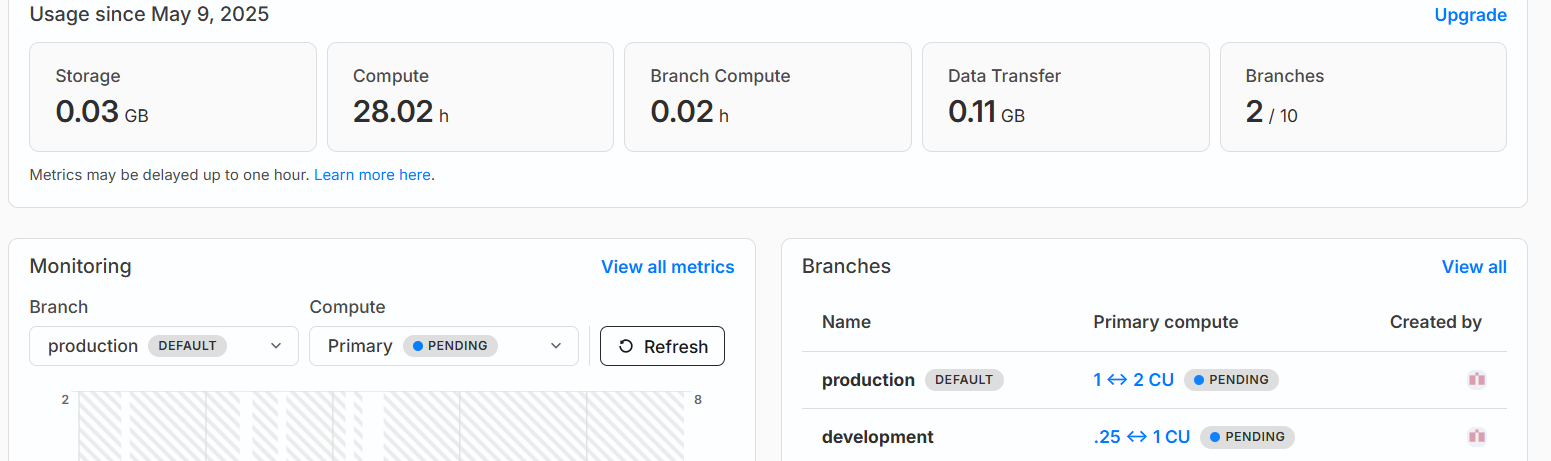This screenshot has width=1551, height=461.
Task: Click the production row creator avatar icon
Action: (1477, 380)
